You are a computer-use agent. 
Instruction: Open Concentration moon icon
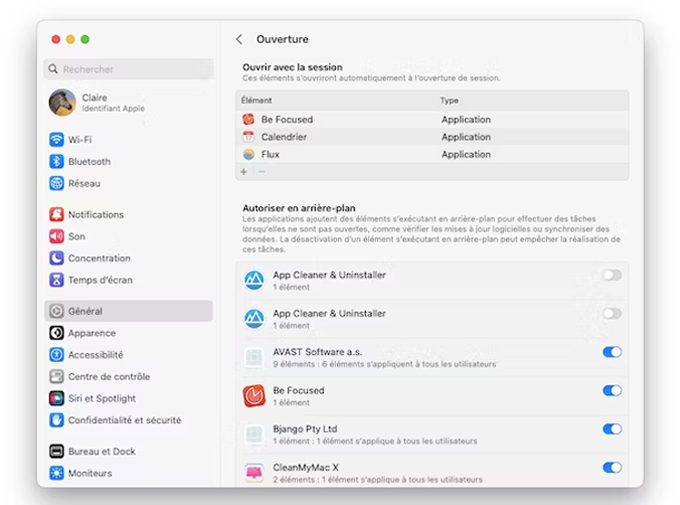coord(57,259)
